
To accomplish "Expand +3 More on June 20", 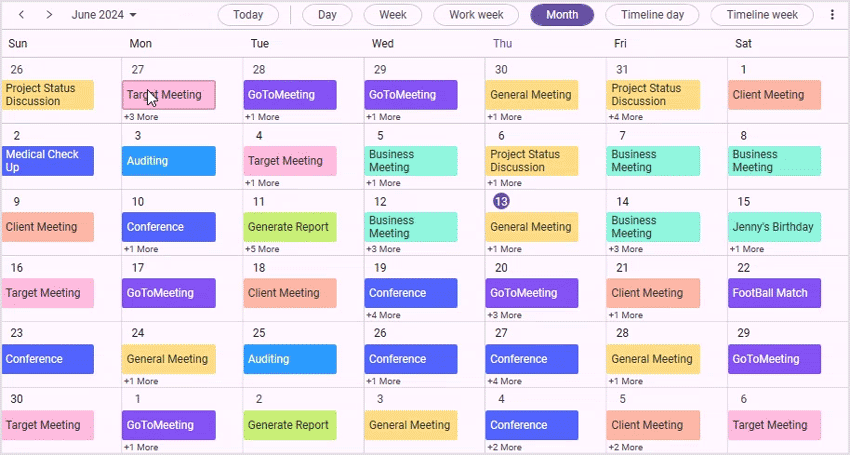I will 504,315.
